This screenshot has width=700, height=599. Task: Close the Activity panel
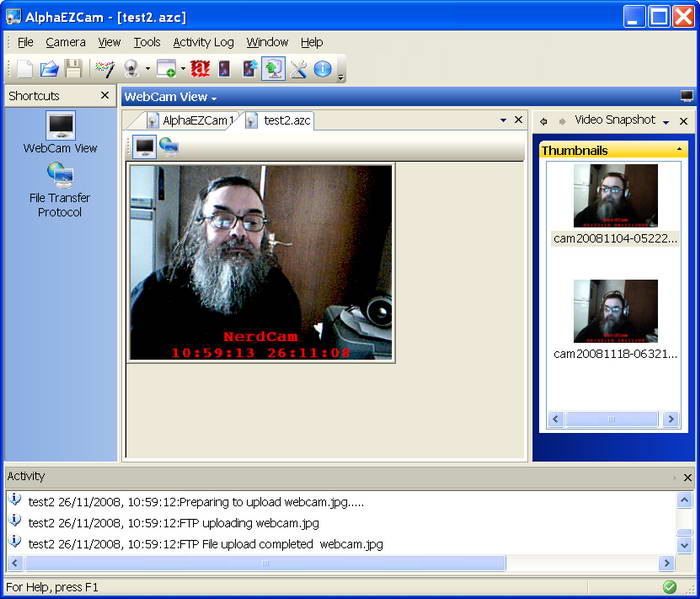[x=688, y=478]
